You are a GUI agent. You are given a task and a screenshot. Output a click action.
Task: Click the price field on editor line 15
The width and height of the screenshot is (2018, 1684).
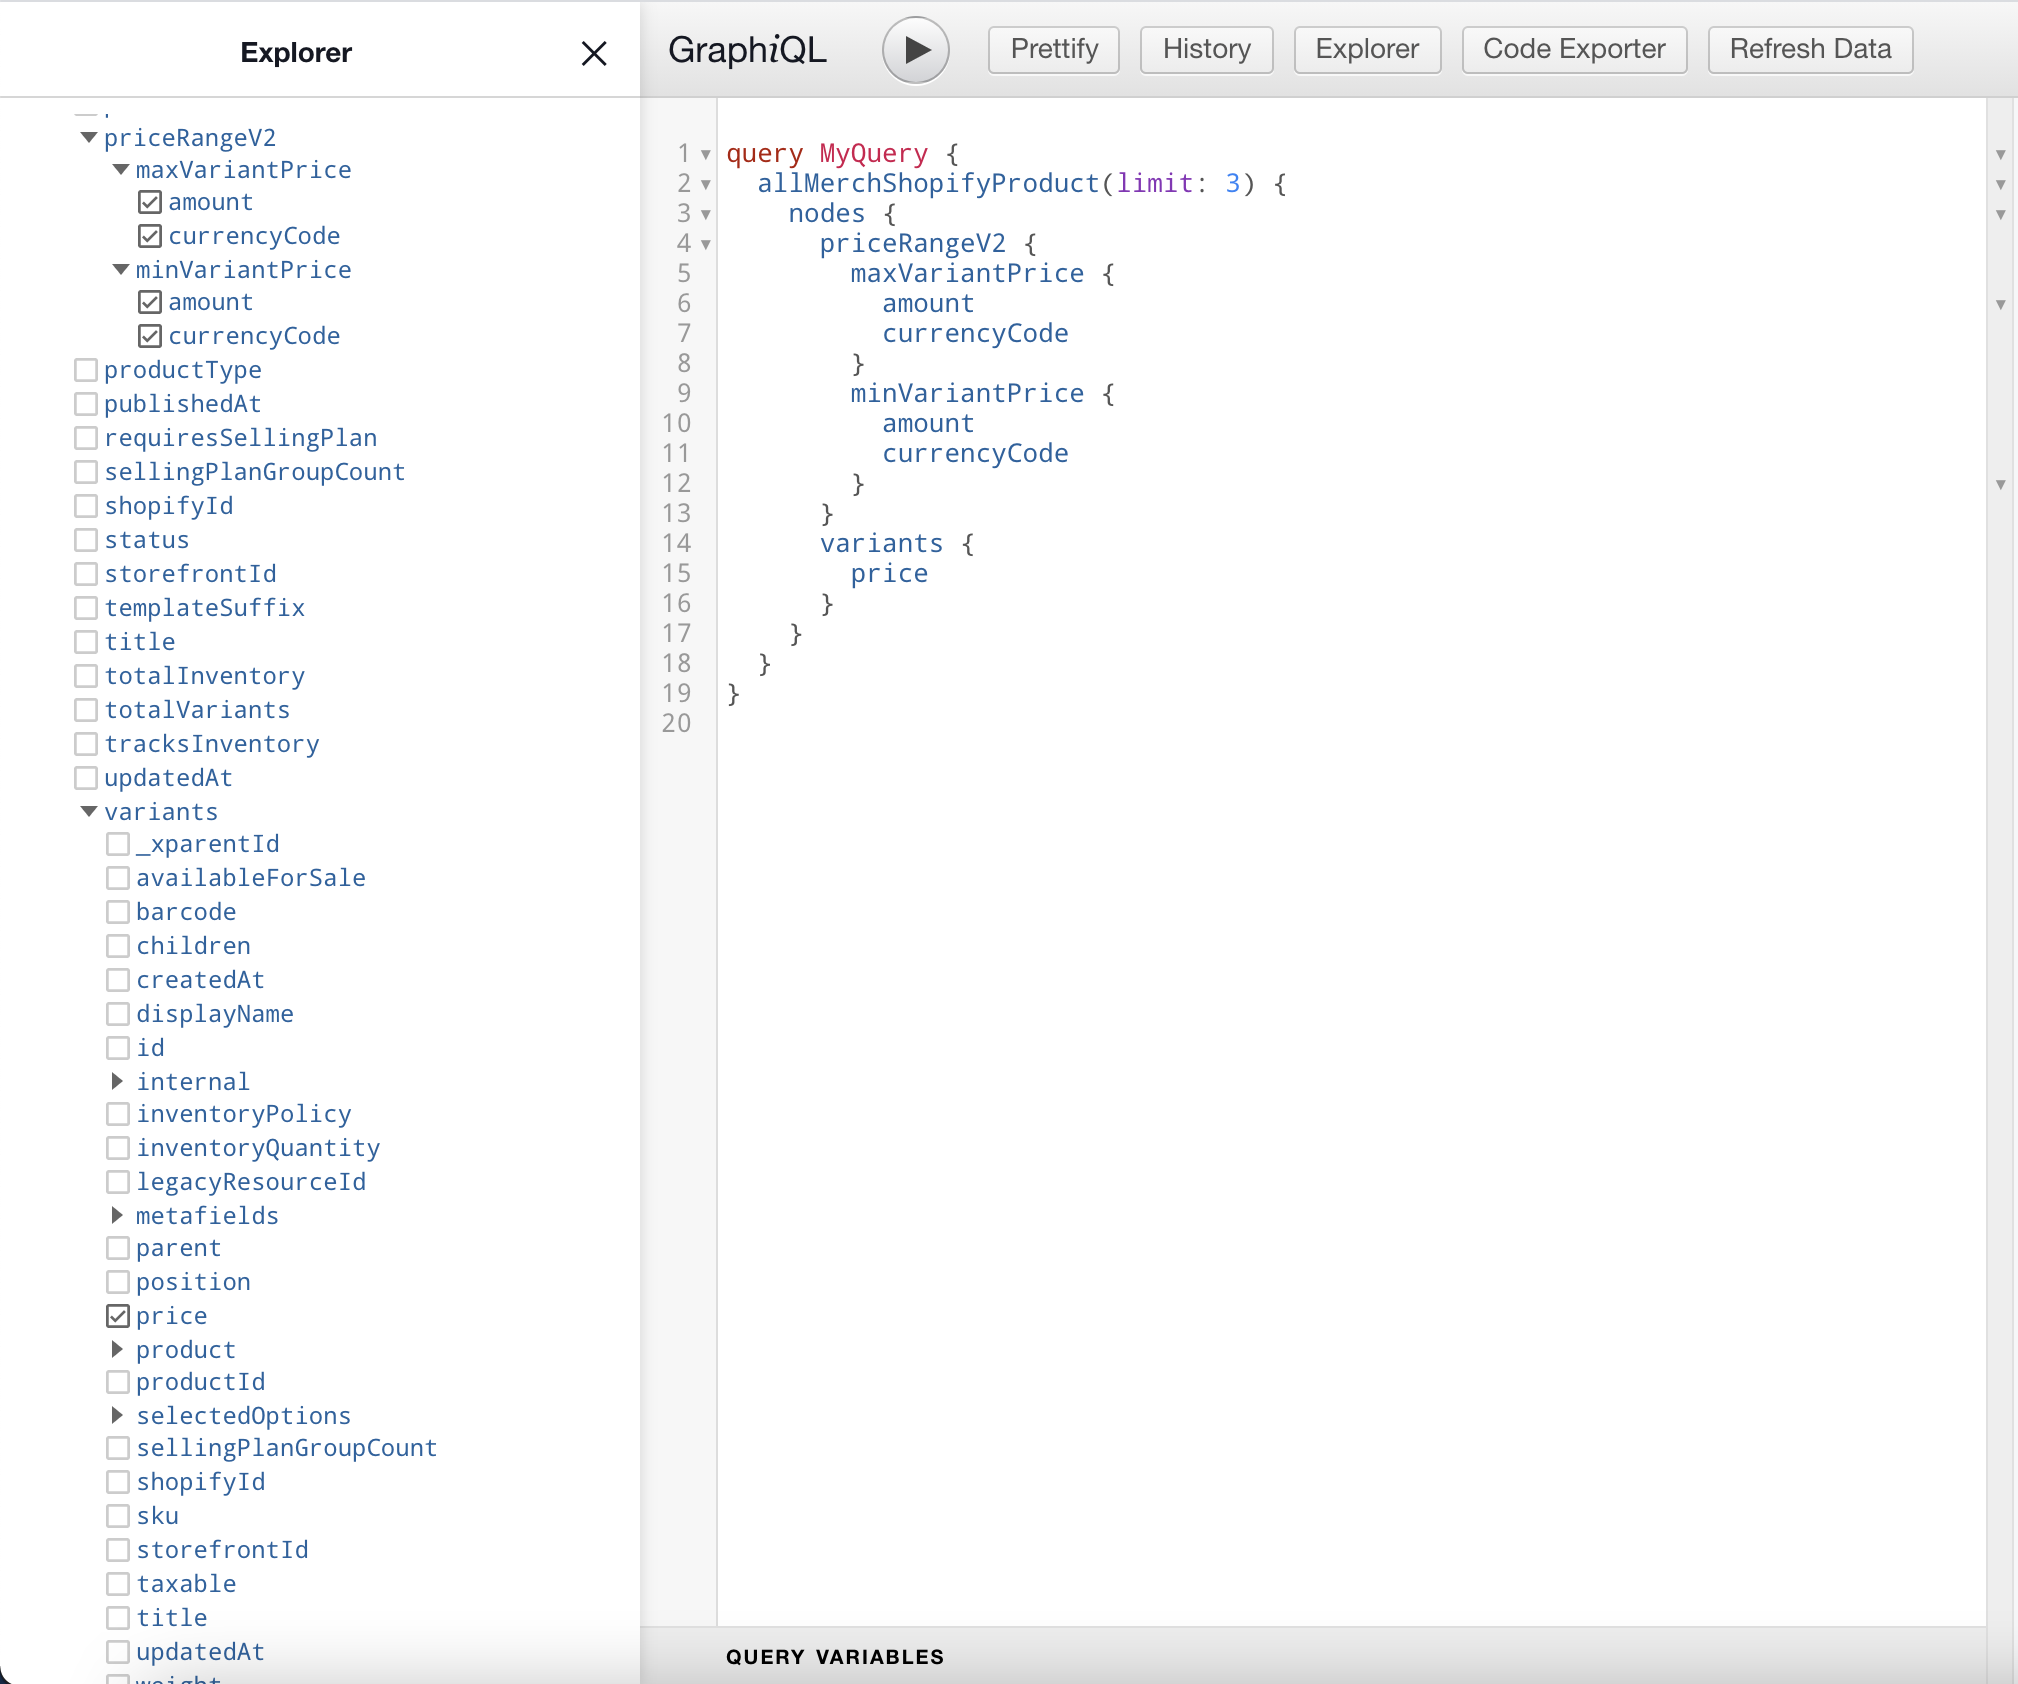889,573
